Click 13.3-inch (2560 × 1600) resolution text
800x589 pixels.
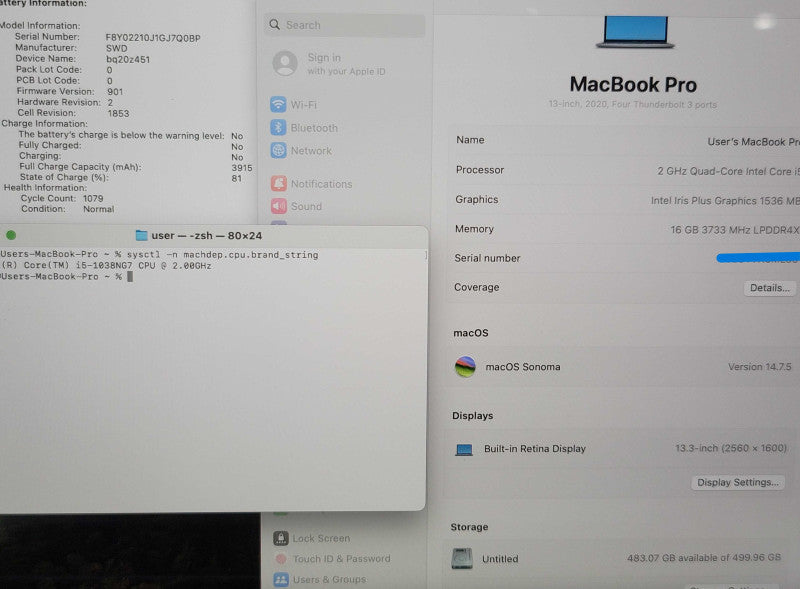tap(731, 448)
